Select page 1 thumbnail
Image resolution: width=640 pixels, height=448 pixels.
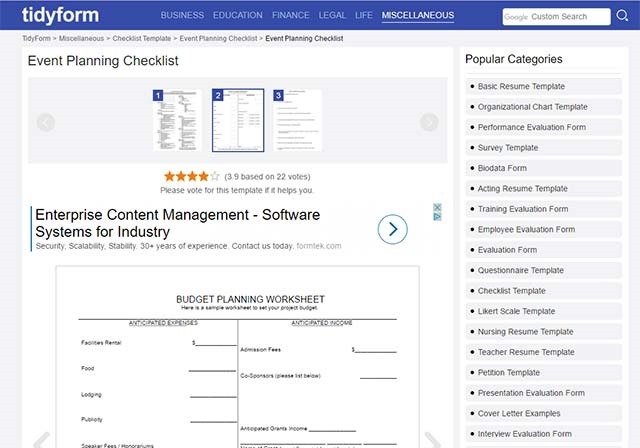177,120
